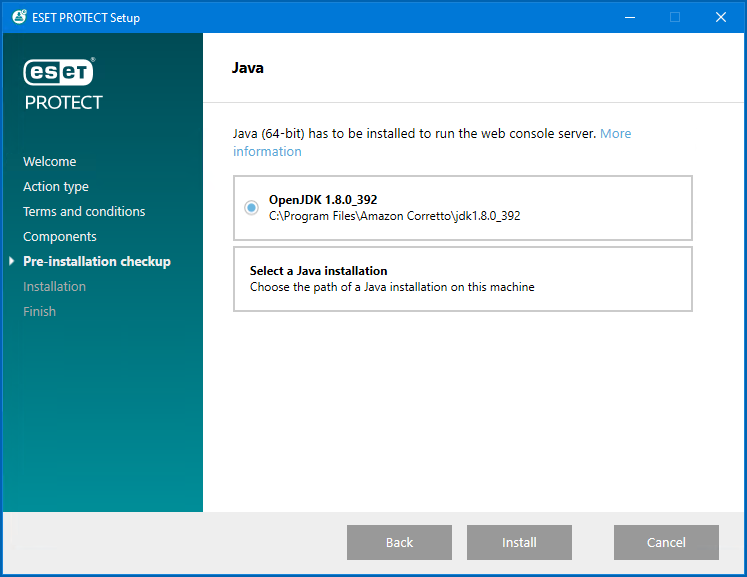
Task: Choose the 'Select a Java installation' option
Action: point(462,279)
